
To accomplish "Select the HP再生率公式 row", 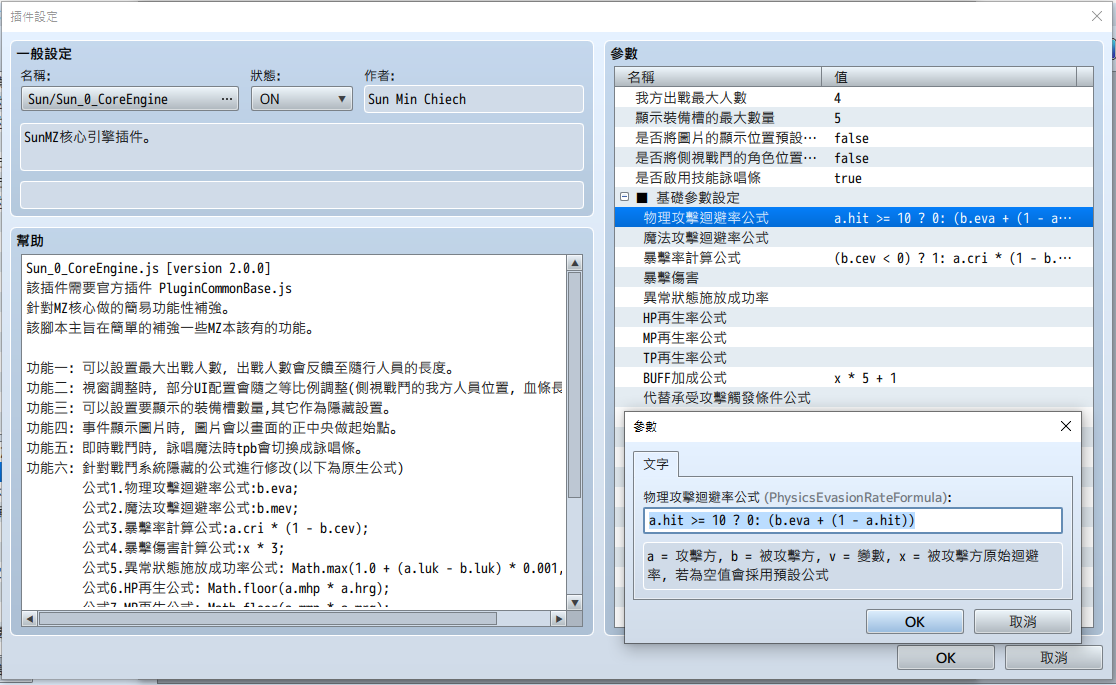I will 853,318.
